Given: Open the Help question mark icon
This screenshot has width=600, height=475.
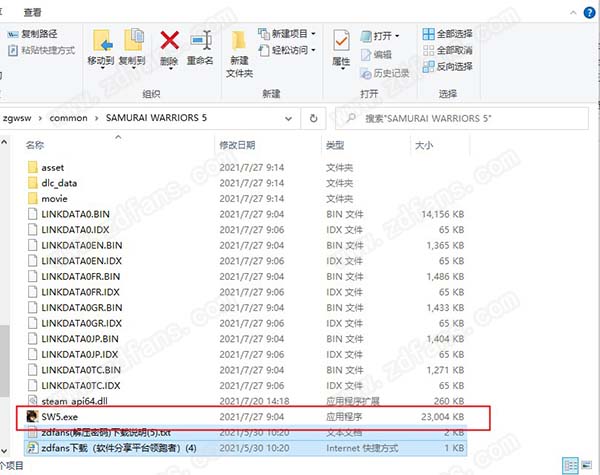Looking at the screenshot, I should coord(589,12).
